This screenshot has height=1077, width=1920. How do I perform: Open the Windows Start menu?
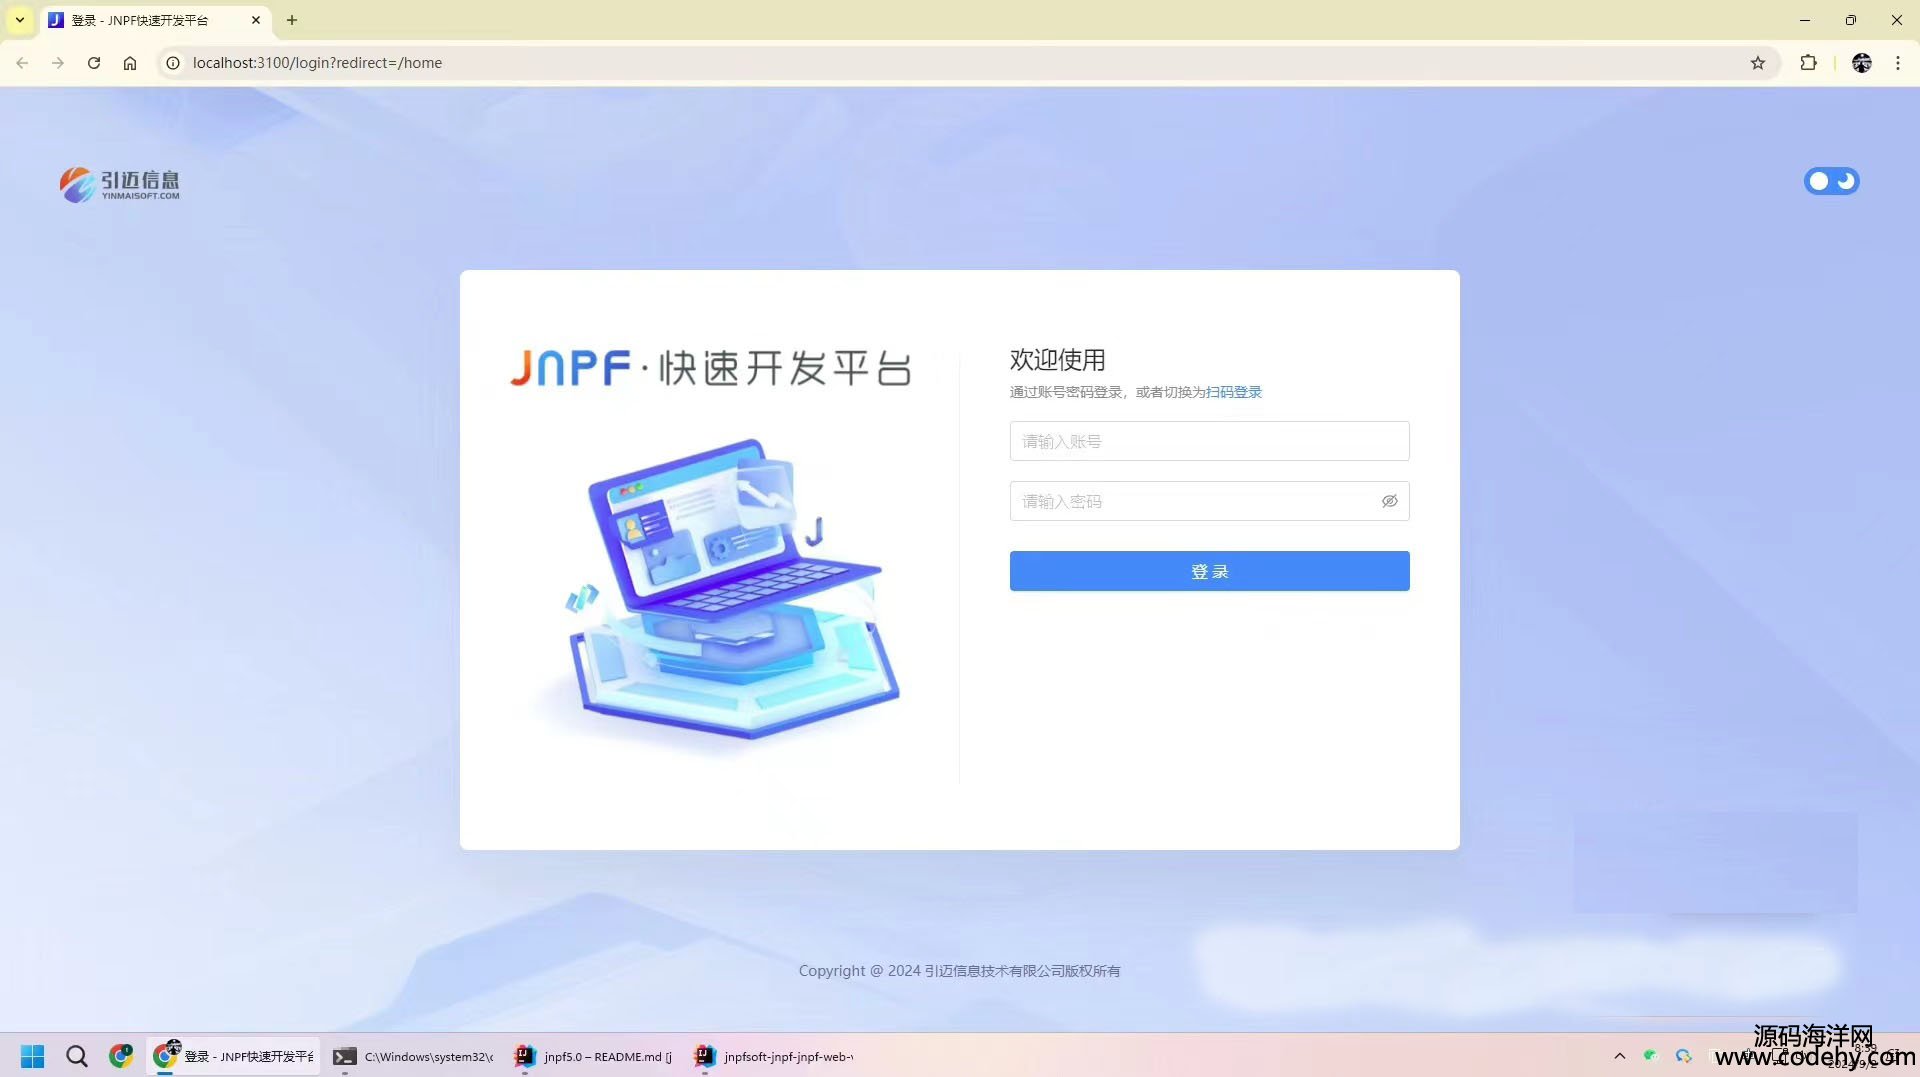33,1056
